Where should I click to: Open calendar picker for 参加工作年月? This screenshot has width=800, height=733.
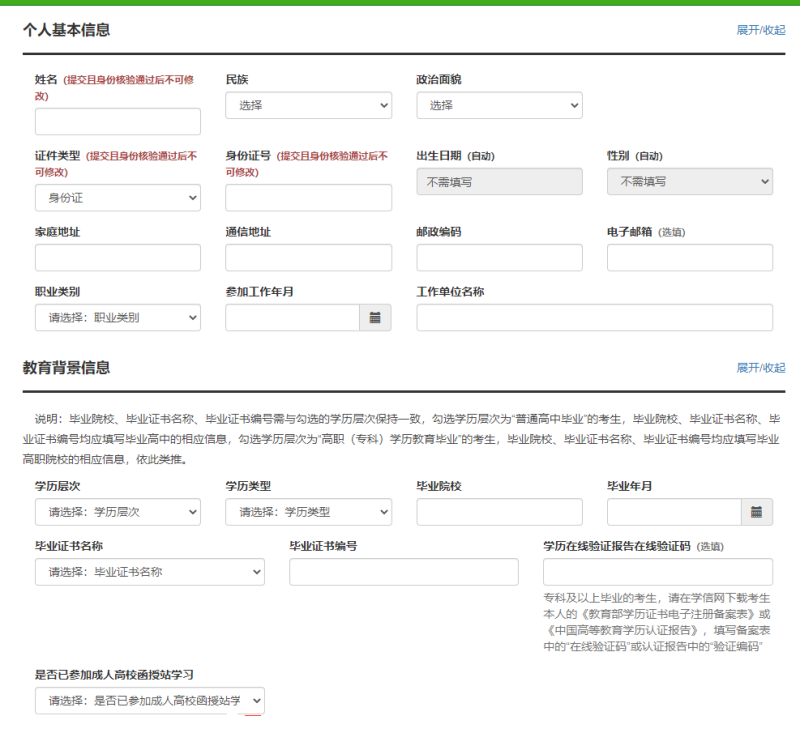[x=375, y=318]
